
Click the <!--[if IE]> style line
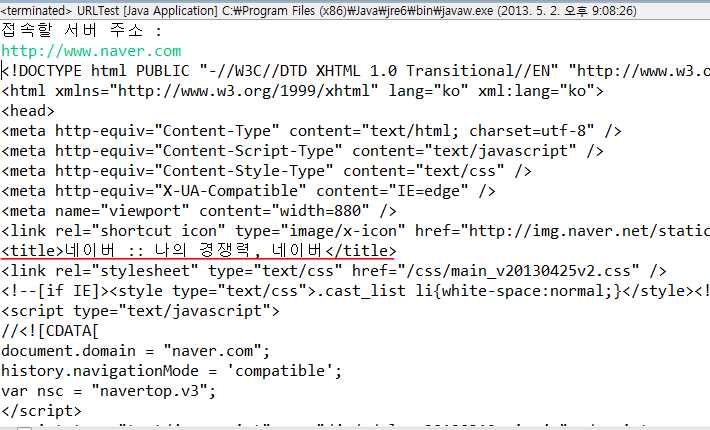click(355, 291)
